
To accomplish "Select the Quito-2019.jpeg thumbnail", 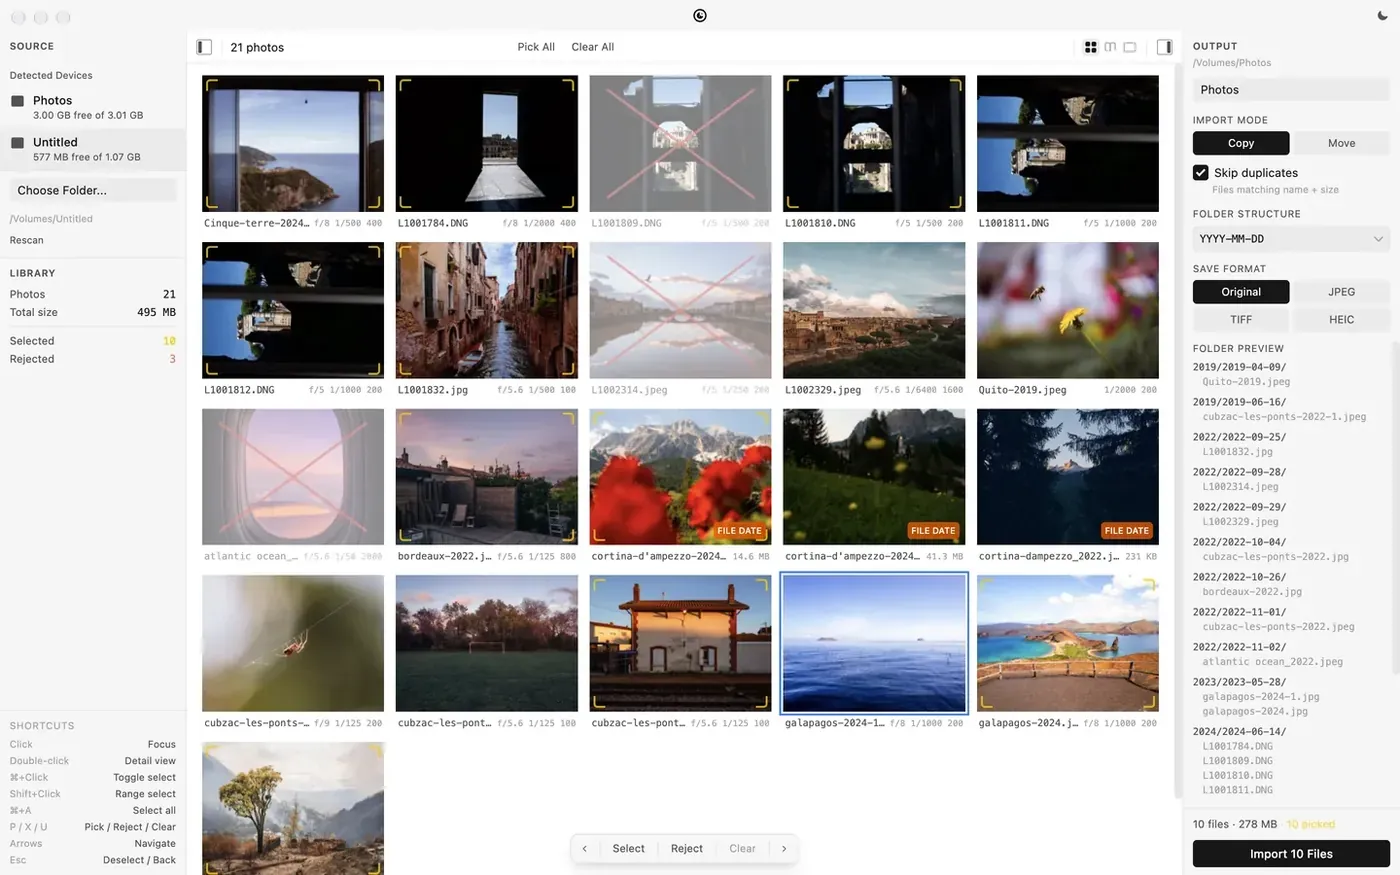I will (x=1068, y=310).
